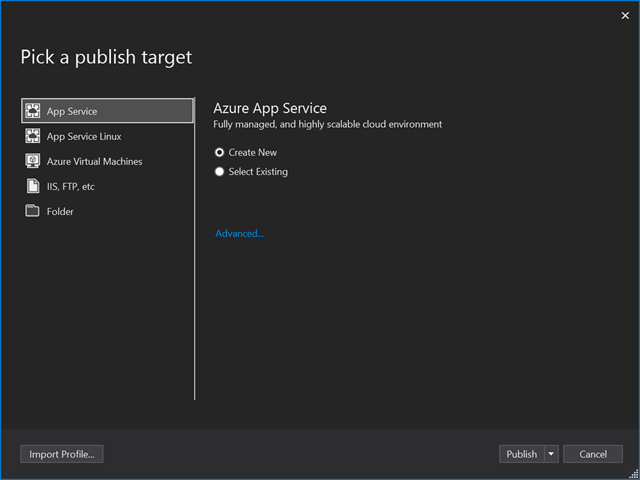Click the resize grip in dialog corner

click(x=633, y=474)
